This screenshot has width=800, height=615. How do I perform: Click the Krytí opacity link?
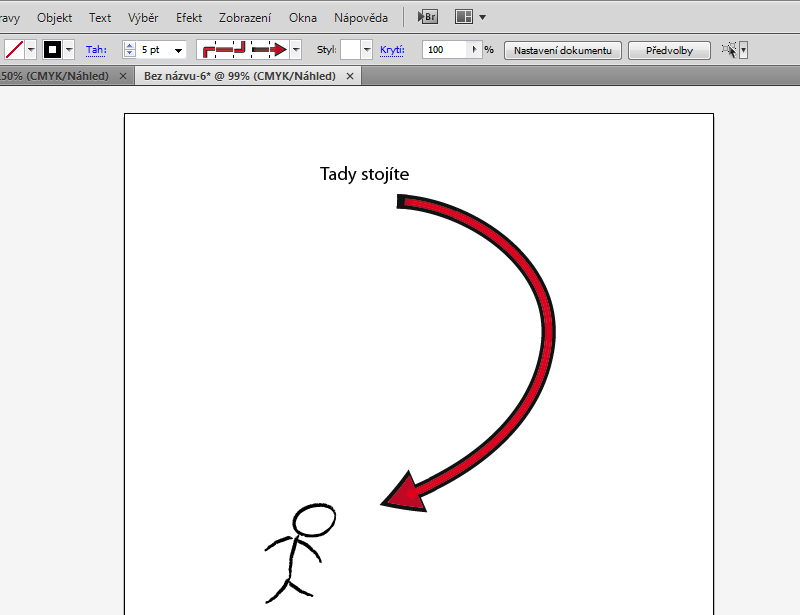point(391,49)
